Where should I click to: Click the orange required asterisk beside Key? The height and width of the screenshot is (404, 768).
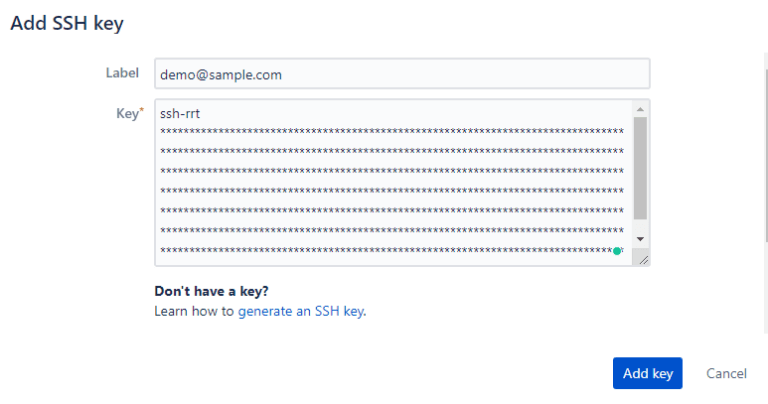pyautogui.click(x=142, y=110)
